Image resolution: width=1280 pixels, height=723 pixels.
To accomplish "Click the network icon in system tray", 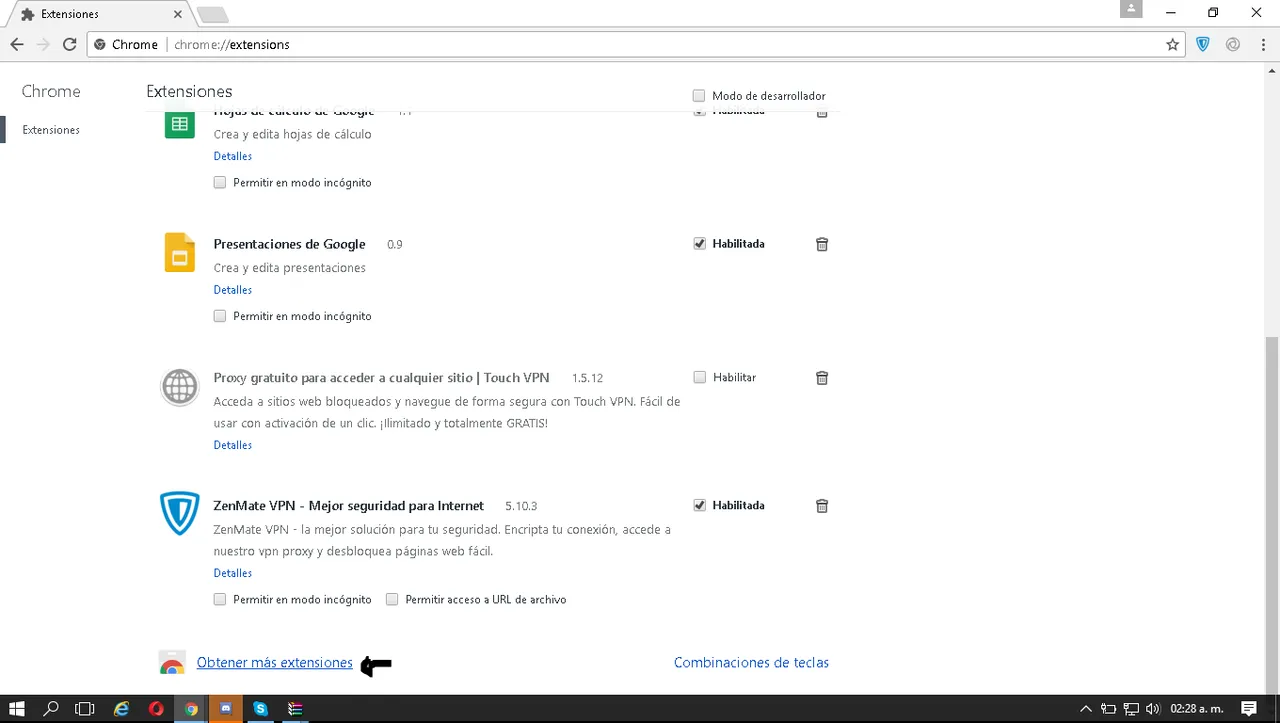I will [1130, 709].
